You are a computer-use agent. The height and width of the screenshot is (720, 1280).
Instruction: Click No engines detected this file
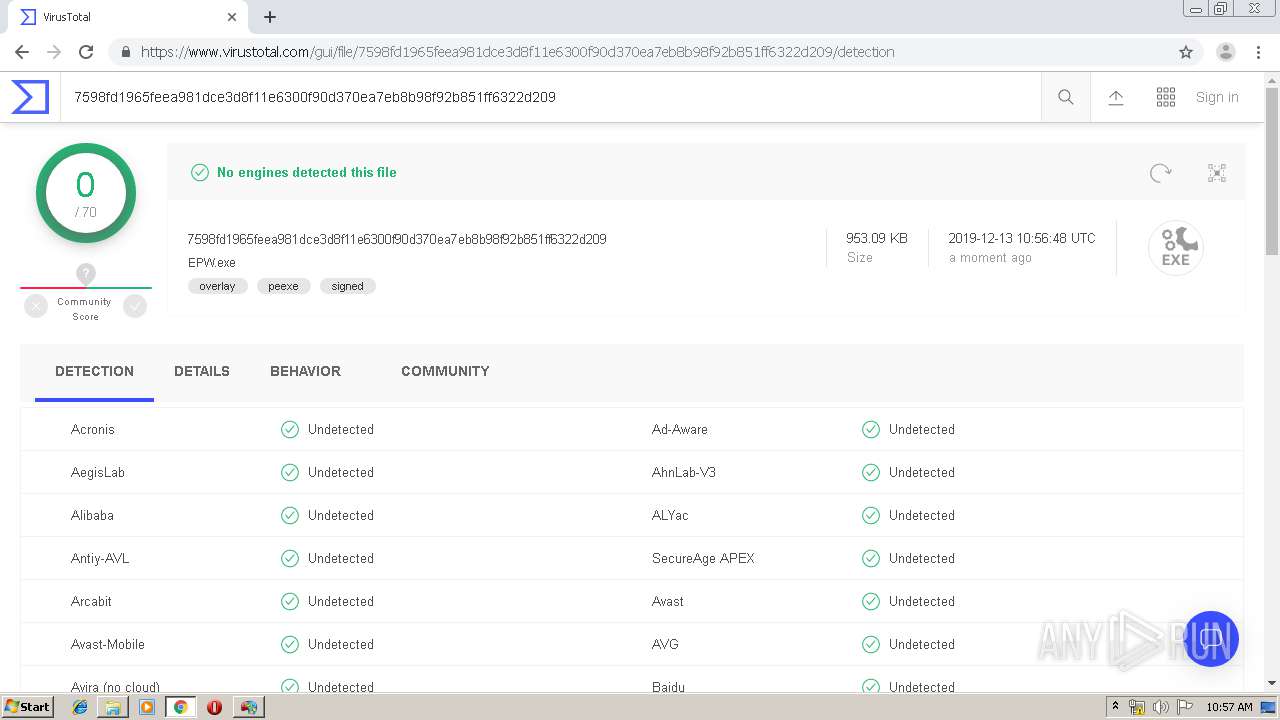307,172
